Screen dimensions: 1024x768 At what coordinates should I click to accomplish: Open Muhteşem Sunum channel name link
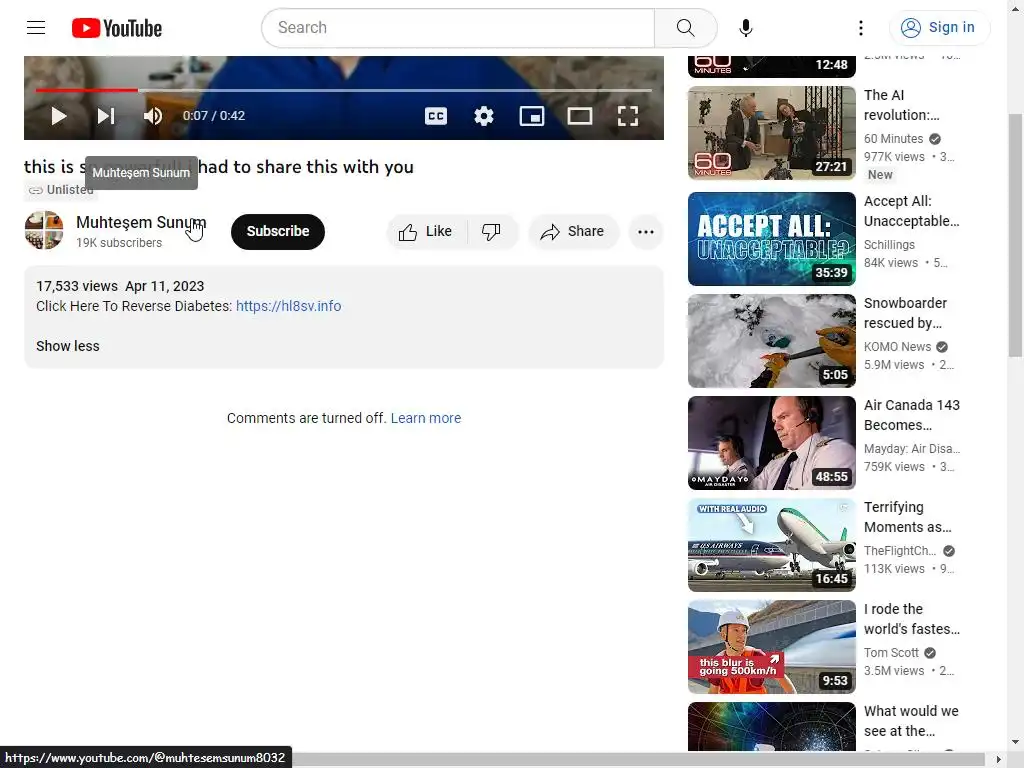(x=141, y=222)
